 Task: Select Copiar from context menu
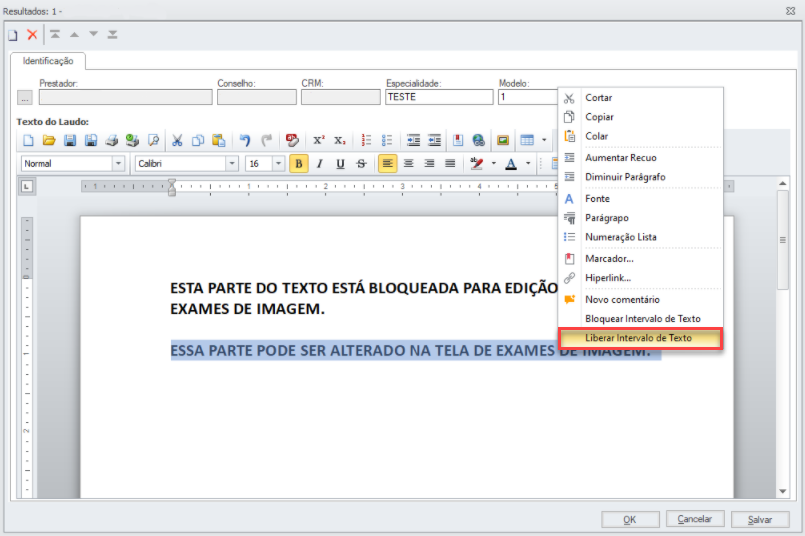pyautogui.click(x=641, y=117)
